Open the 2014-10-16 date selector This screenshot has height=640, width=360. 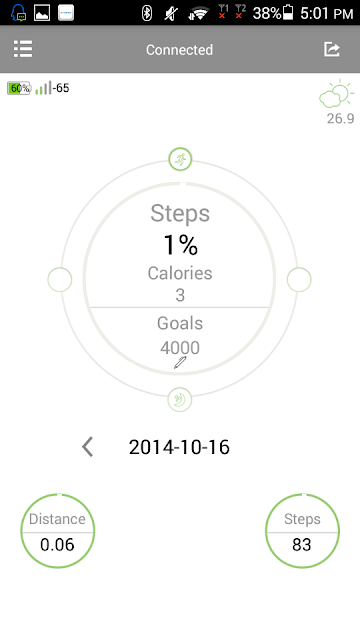179,447
